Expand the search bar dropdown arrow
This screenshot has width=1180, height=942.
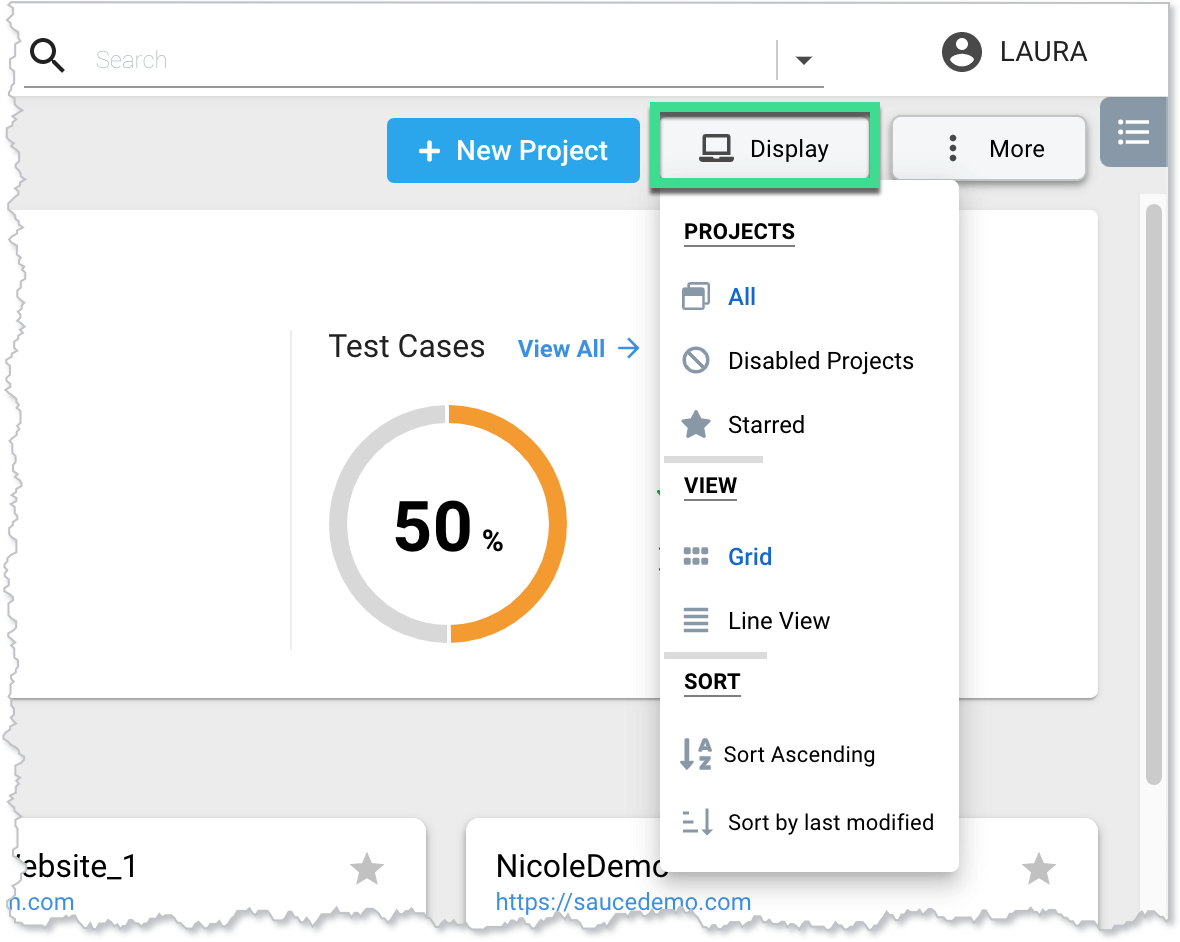(x=803, y=61)
